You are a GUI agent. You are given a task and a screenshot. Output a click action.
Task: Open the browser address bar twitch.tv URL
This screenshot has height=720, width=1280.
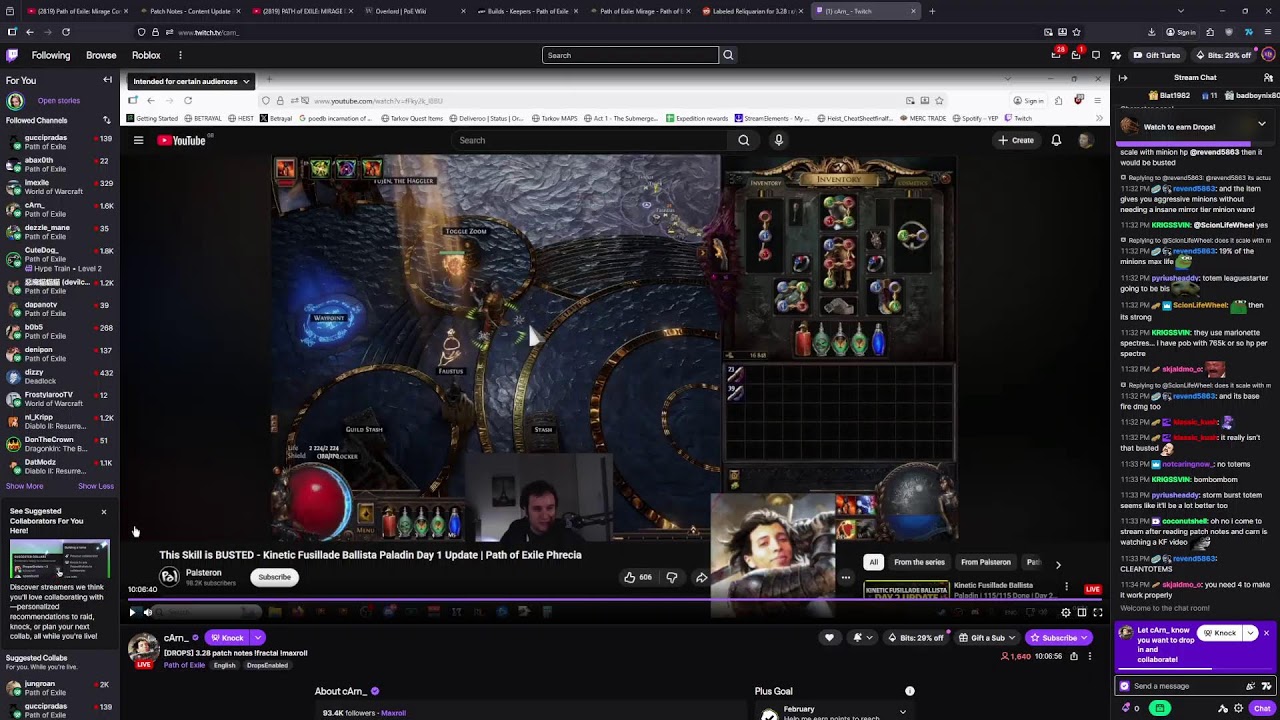209,32
